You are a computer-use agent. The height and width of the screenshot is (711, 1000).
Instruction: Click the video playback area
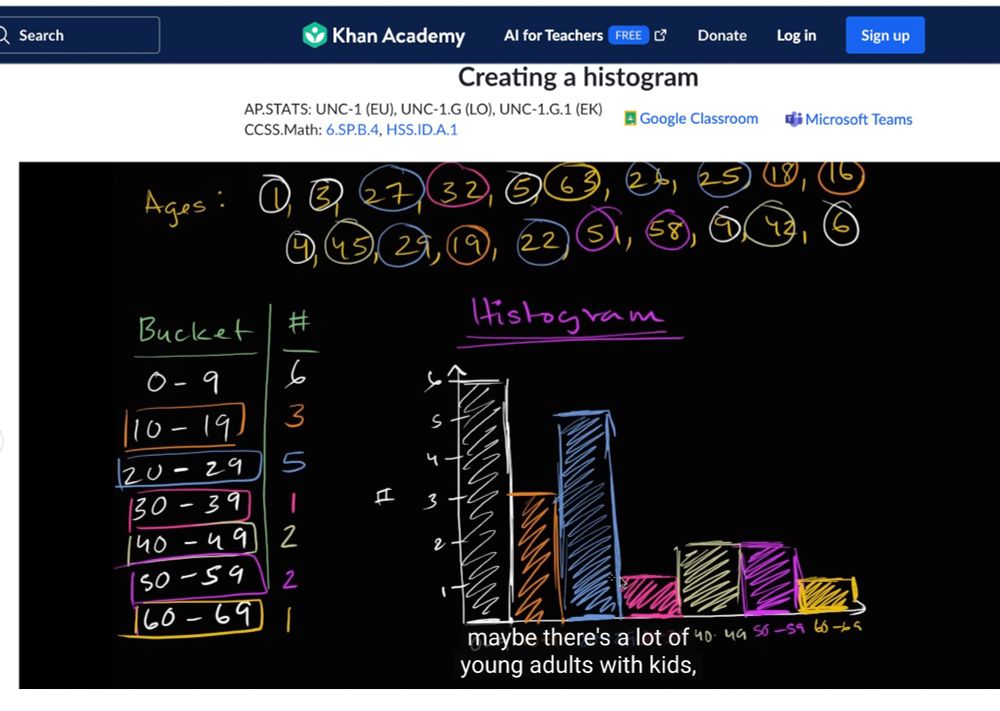pos(500,420)
